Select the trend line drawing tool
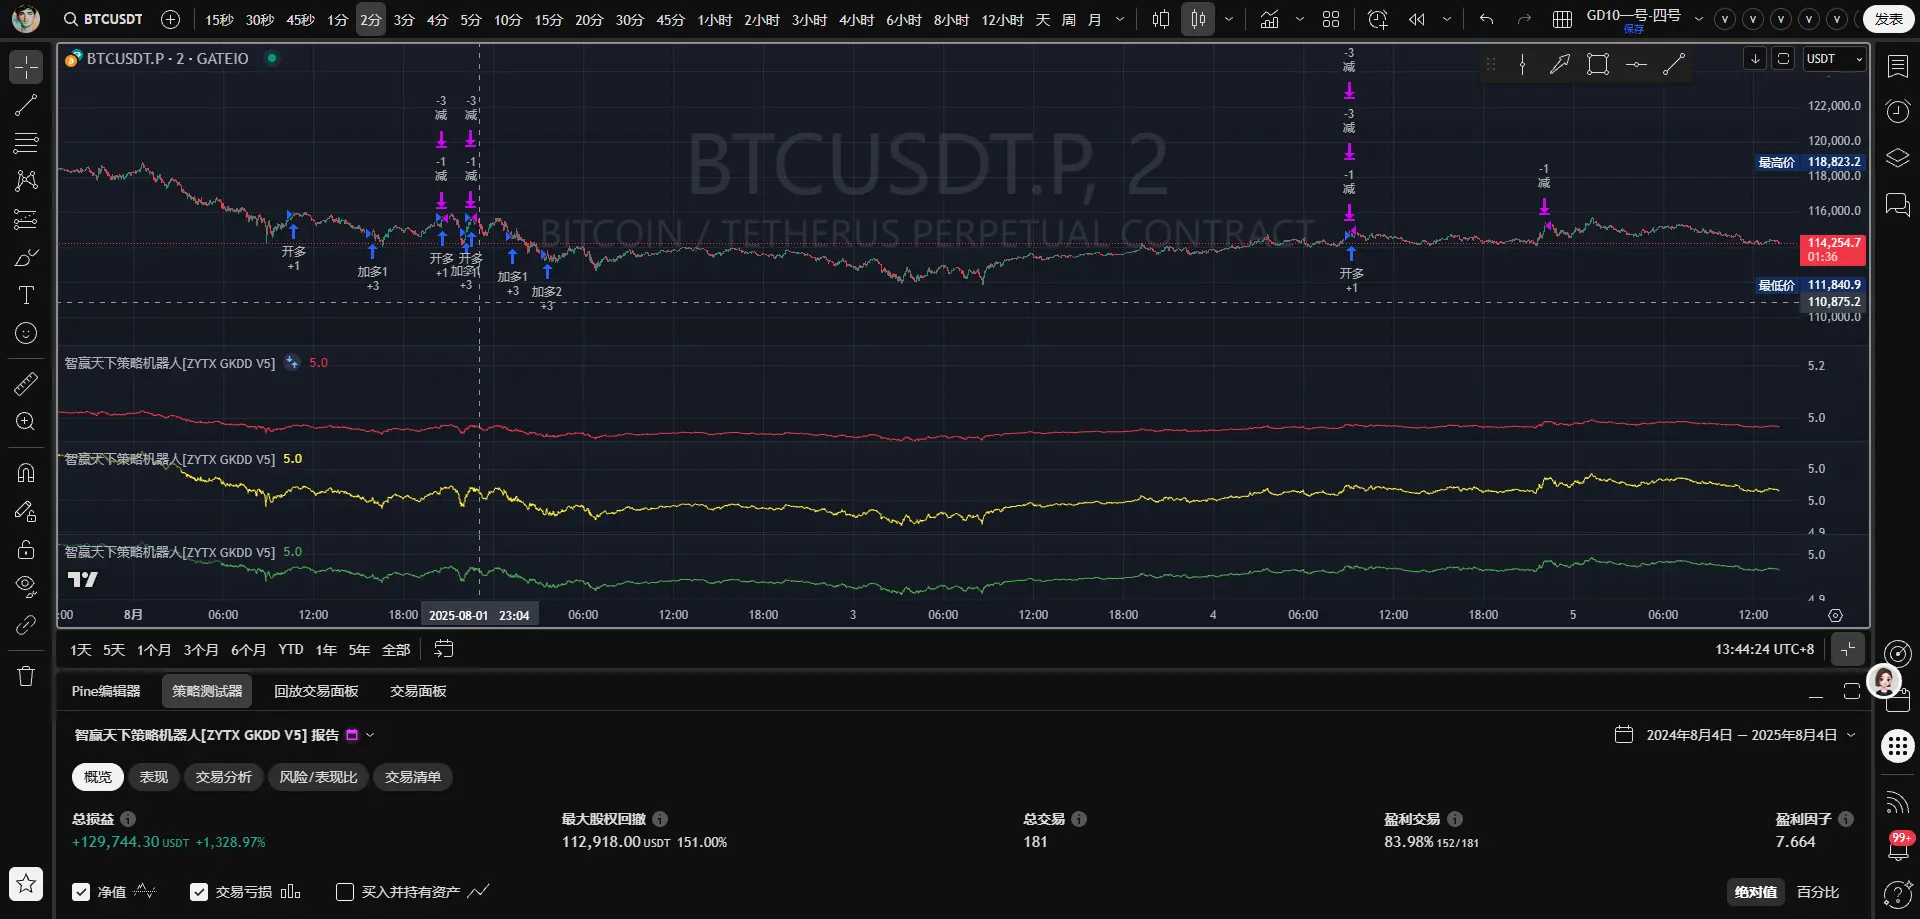The image size is (1920, 919). (26, 105)
